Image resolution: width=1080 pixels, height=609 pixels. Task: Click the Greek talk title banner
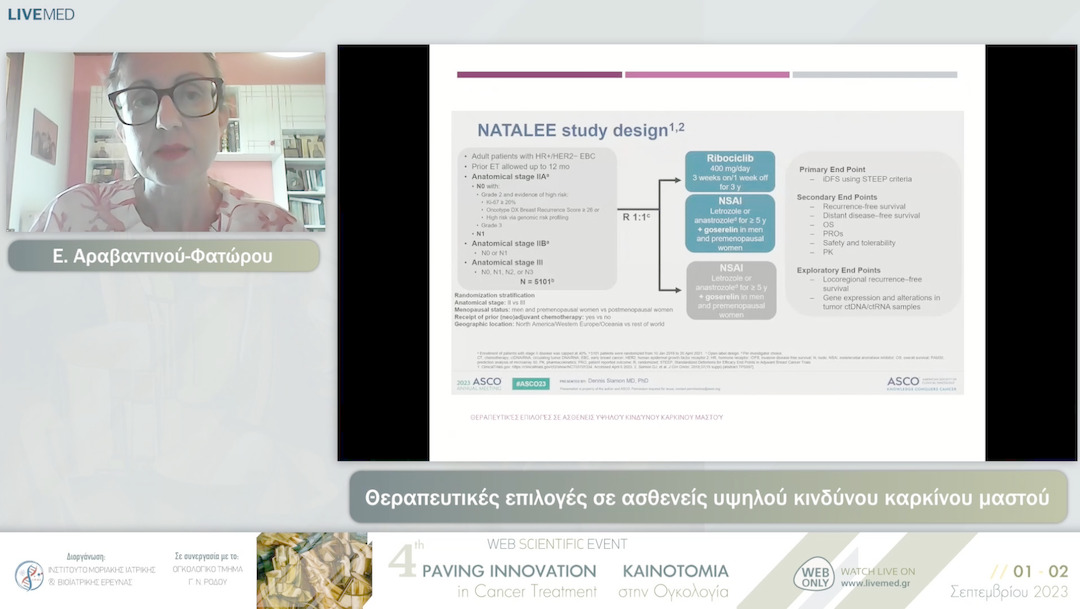tap(708, 497)
